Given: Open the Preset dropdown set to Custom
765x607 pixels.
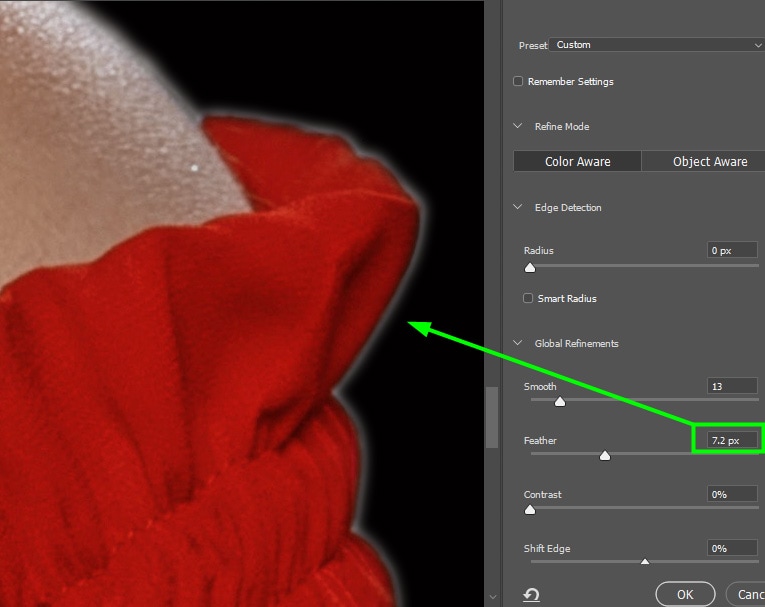Looking at the screenshot, I should tap(657, 45).
